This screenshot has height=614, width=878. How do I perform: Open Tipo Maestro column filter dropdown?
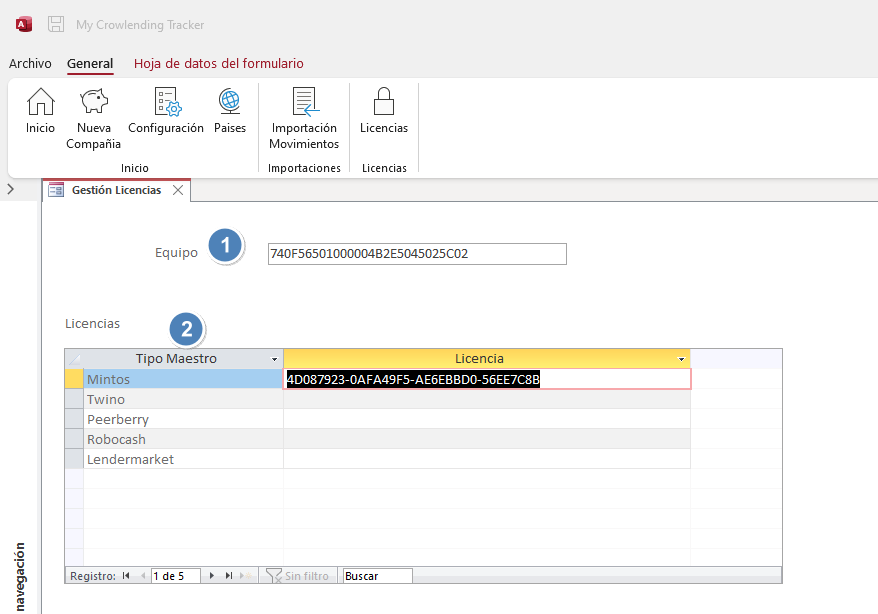point(275,359)
